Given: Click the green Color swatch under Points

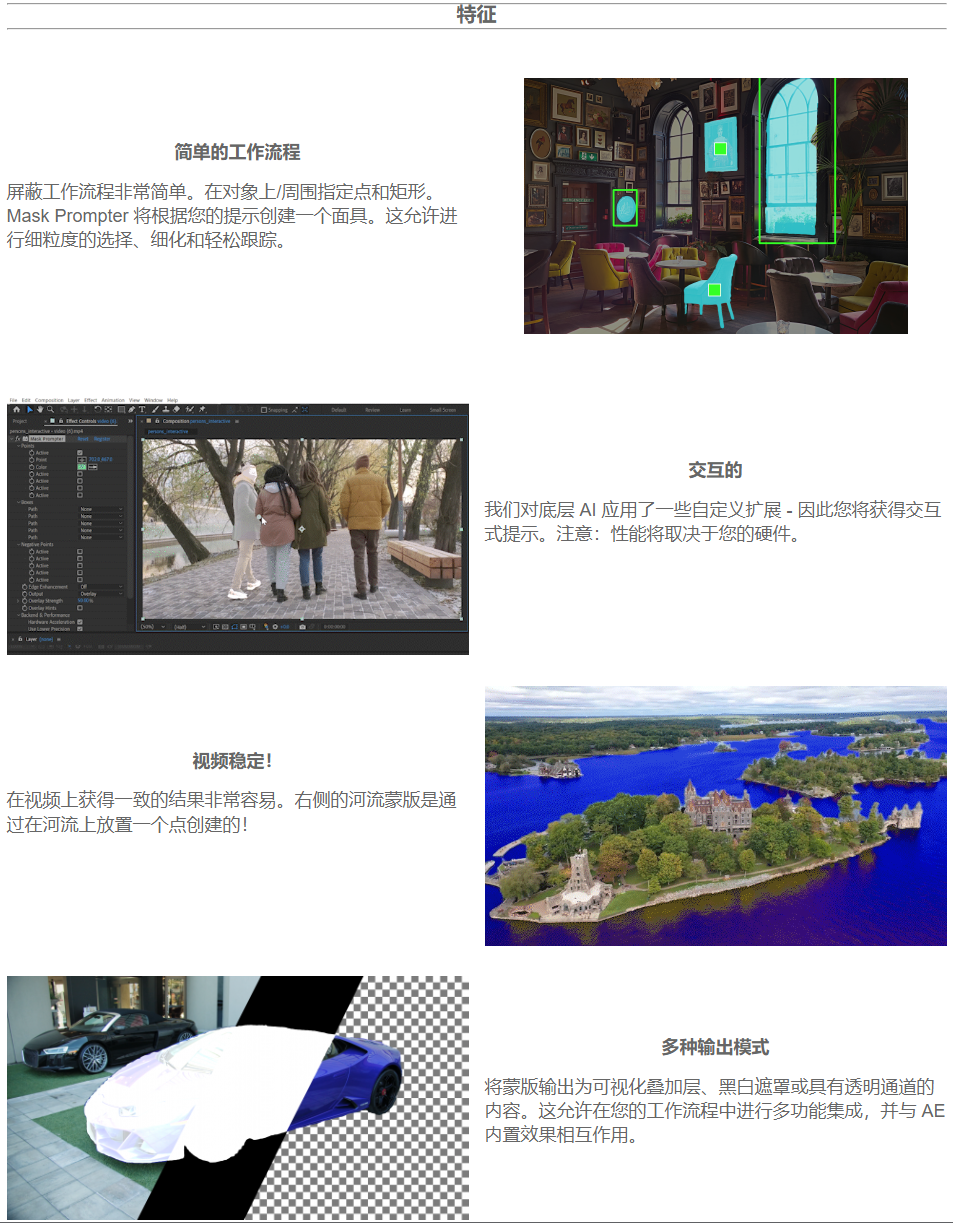Looking at the screenshot, I should tap(82, 467).
